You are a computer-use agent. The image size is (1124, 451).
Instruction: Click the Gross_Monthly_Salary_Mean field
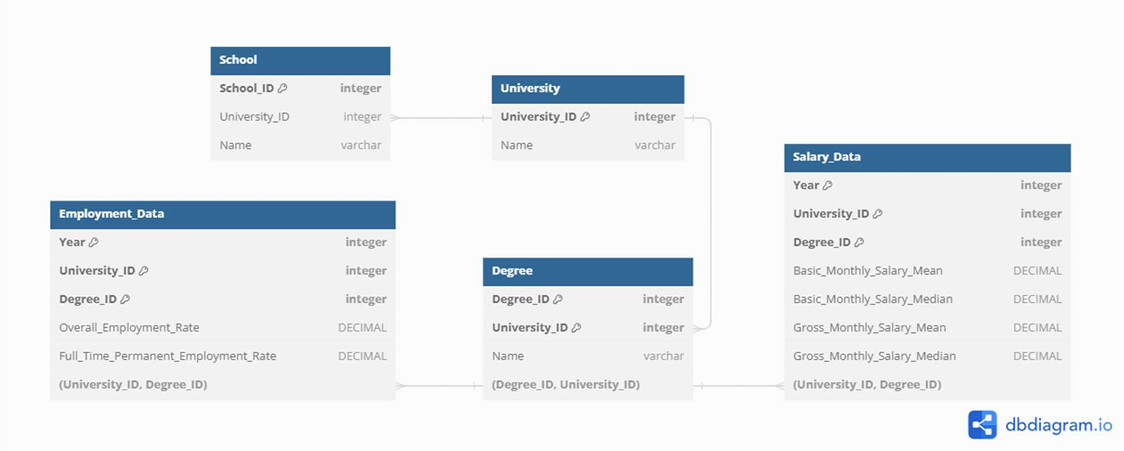click(927, 327)
